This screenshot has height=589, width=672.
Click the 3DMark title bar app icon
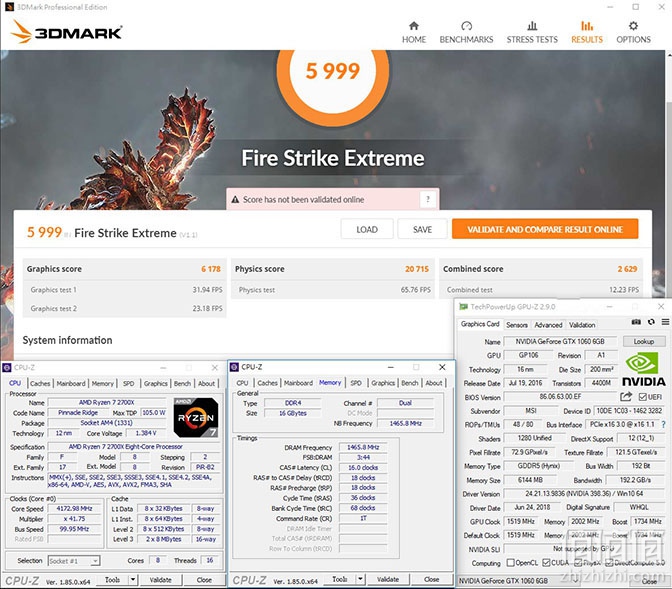tap(9, 7)
